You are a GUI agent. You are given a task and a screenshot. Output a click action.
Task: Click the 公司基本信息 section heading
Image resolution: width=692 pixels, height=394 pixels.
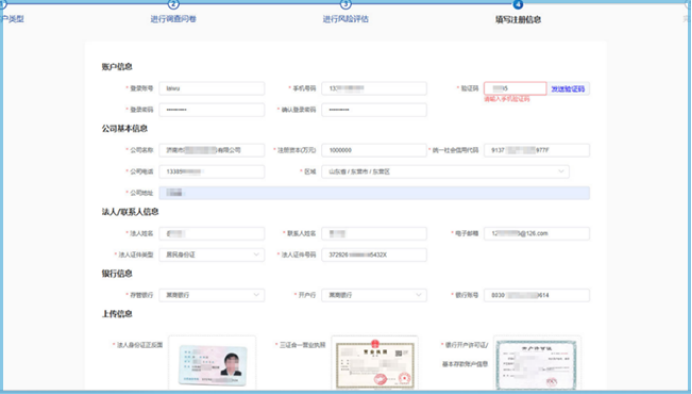pos(124,128)
